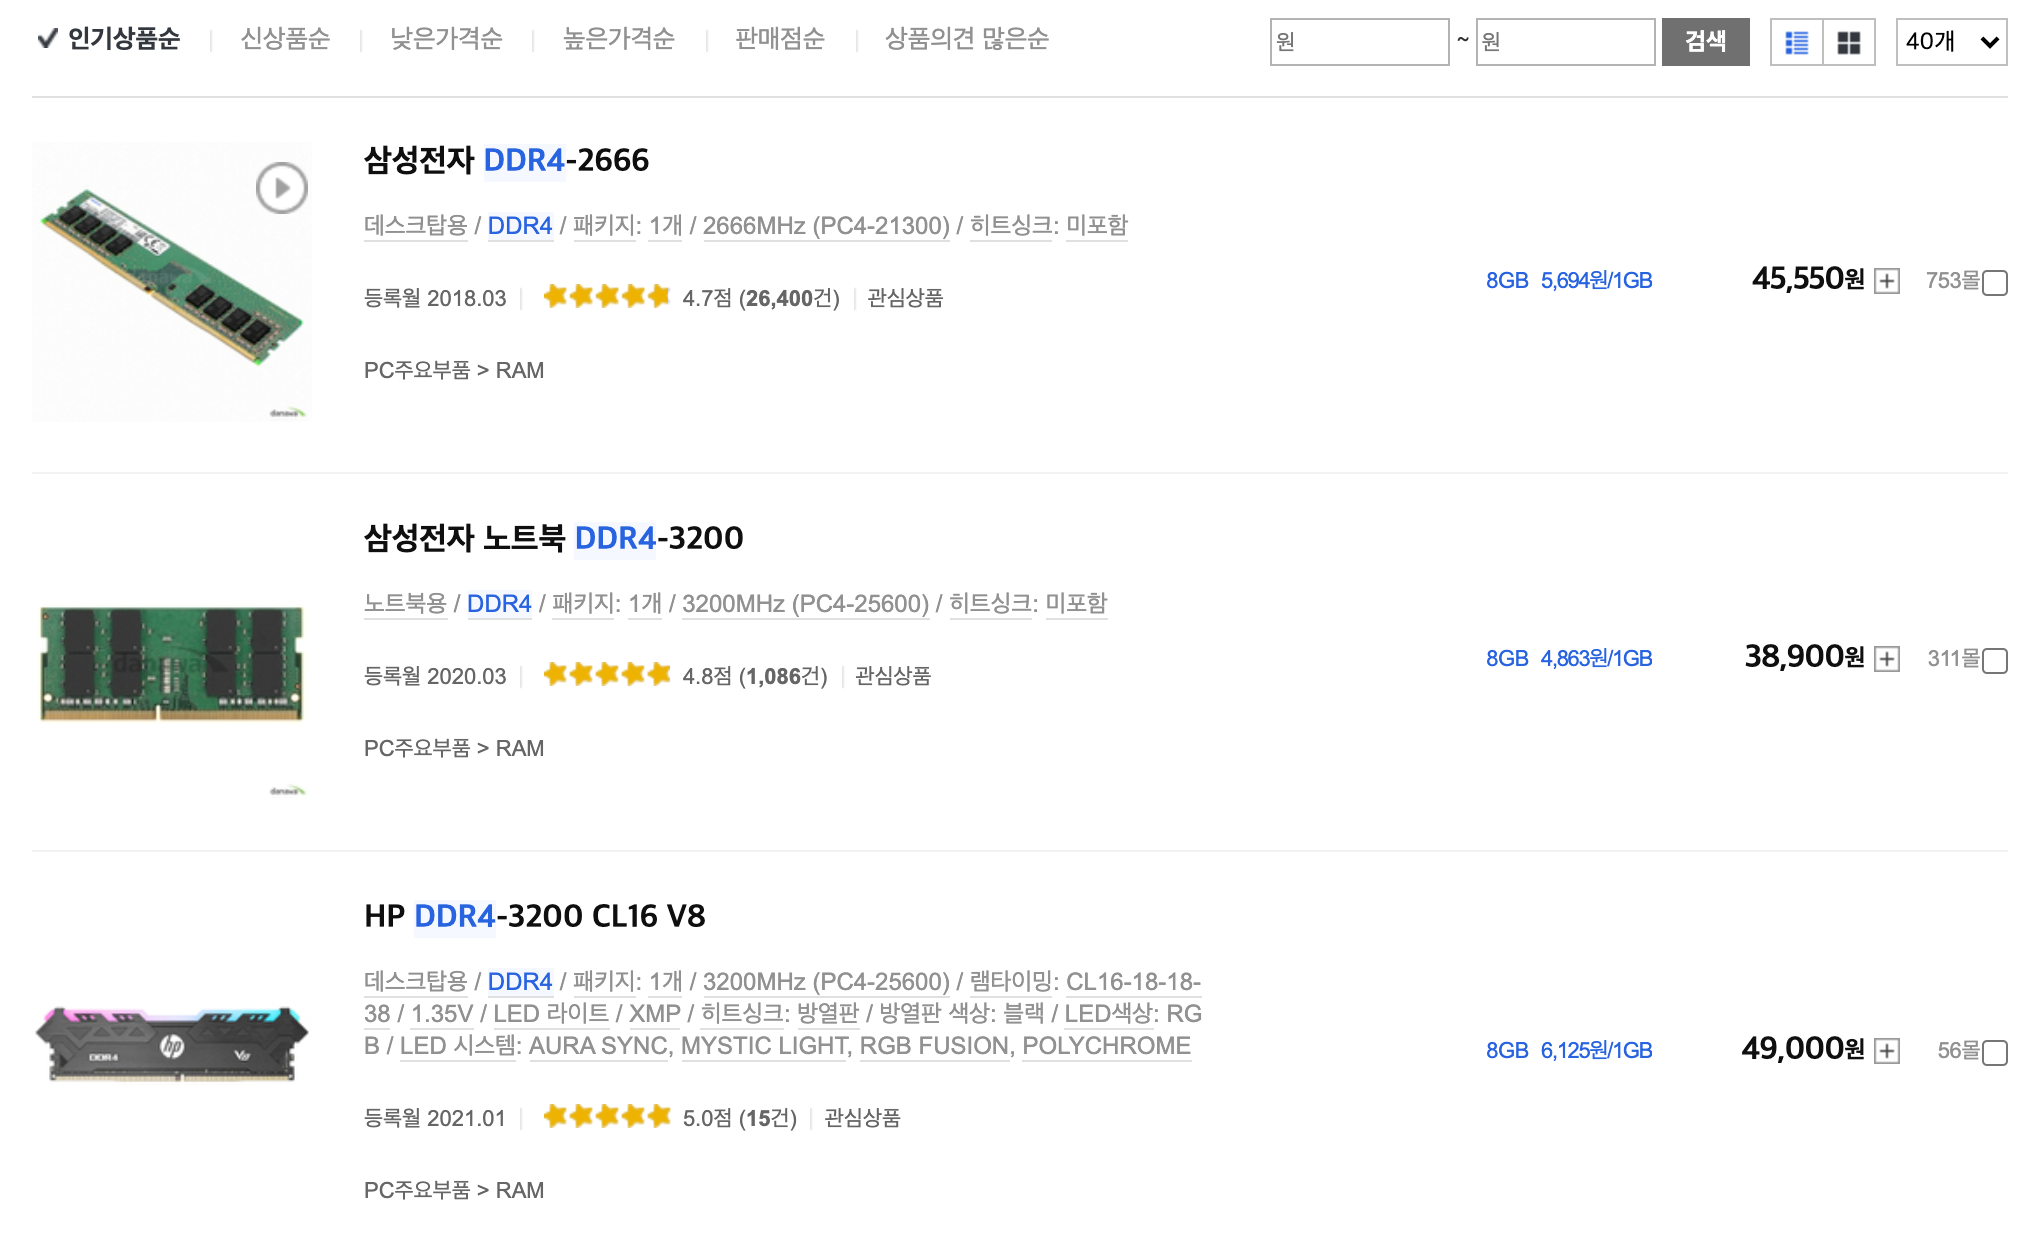Sort by 낮은가격순 (lowest price)
Viewport: 2044px width, 1250px height.
click(446, 39)
